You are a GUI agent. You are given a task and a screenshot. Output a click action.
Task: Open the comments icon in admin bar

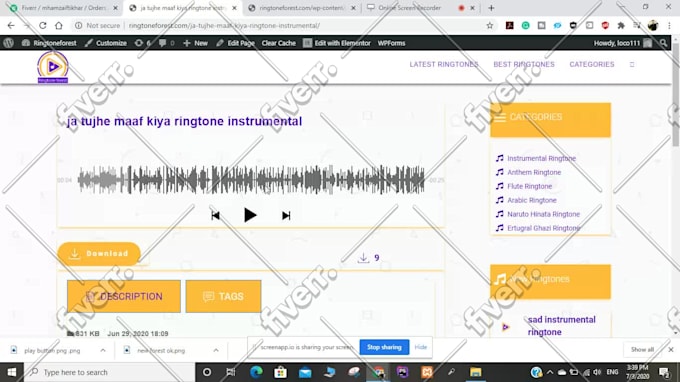click(167, 43)
